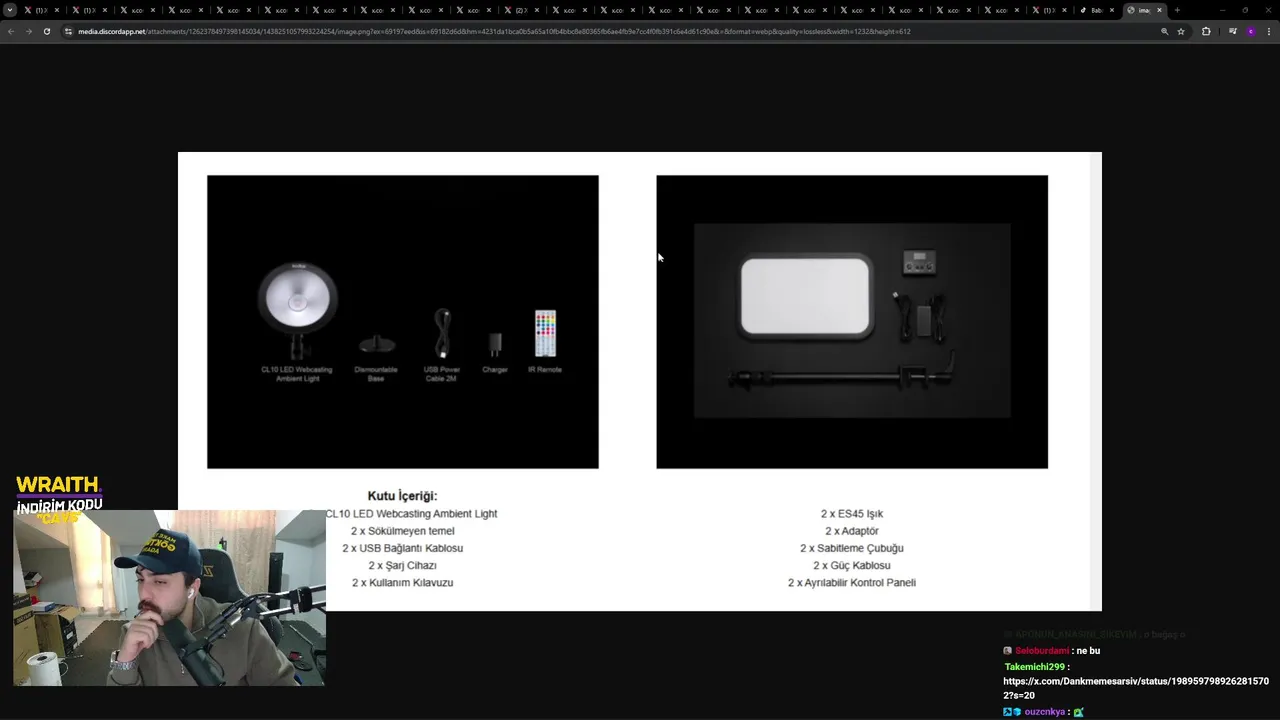This screenshot has height=720, width=1280.
Task: Switch to the Babi browser tab
Action: click(1096, 10)
